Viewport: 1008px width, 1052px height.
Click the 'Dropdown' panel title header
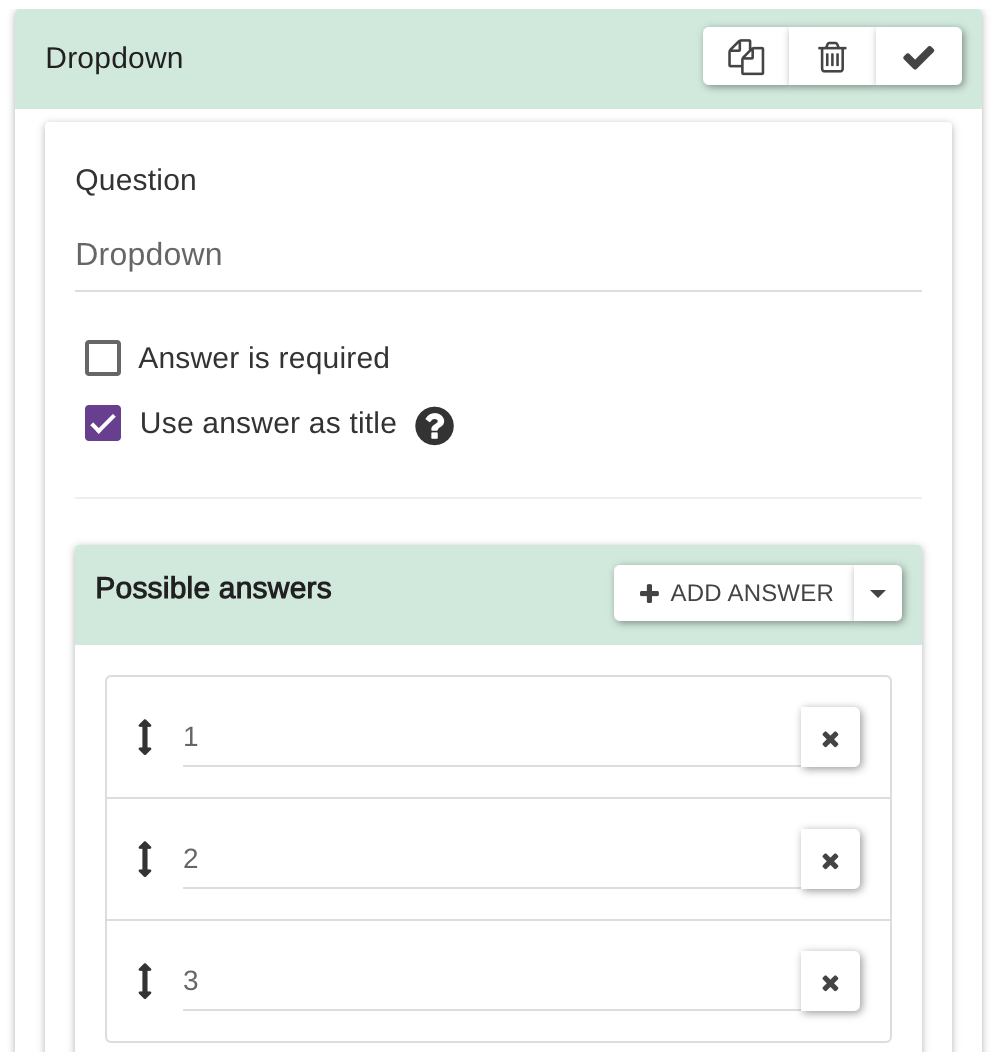[x=115, y=58]
